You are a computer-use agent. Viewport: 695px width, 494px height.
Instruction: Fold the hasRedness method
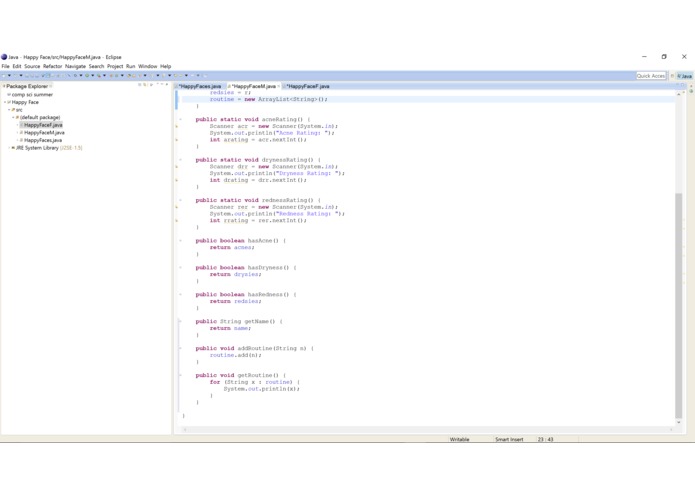(180, 294)
